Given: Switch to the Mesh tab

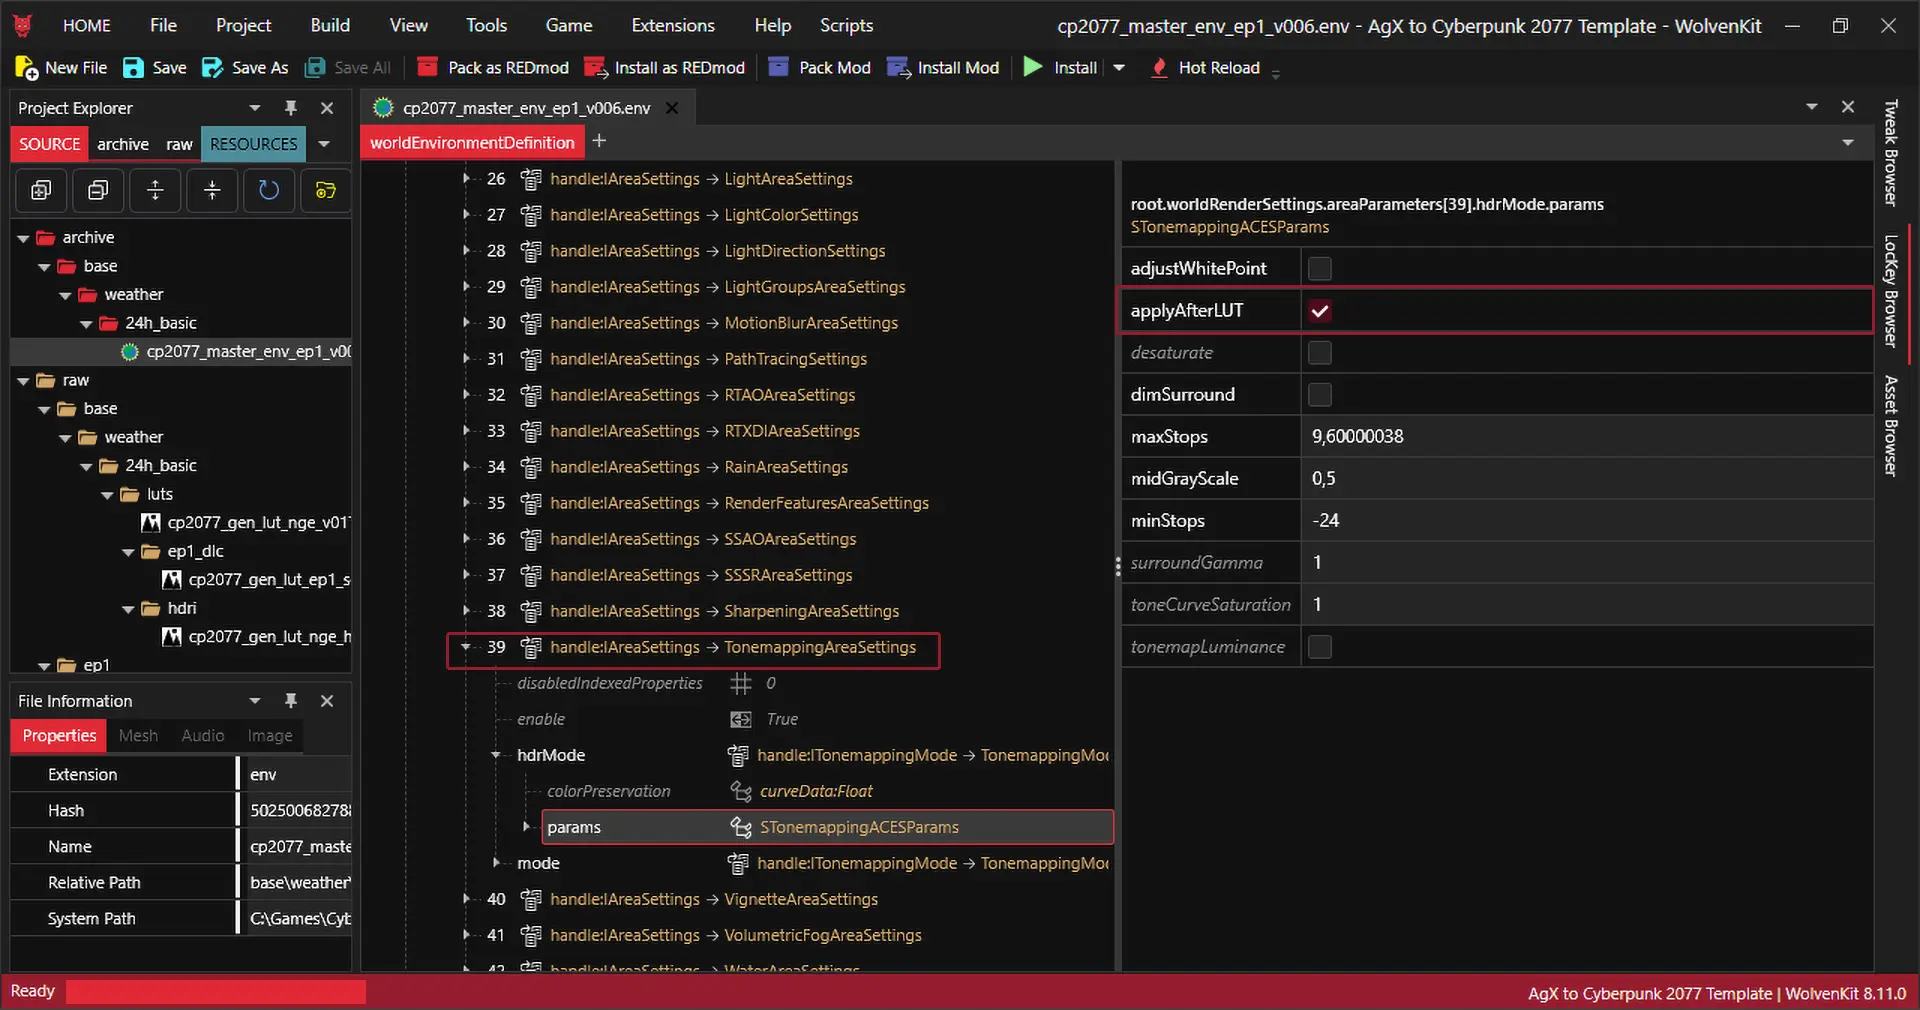Looking at the screenshot, I should [138, 736].
